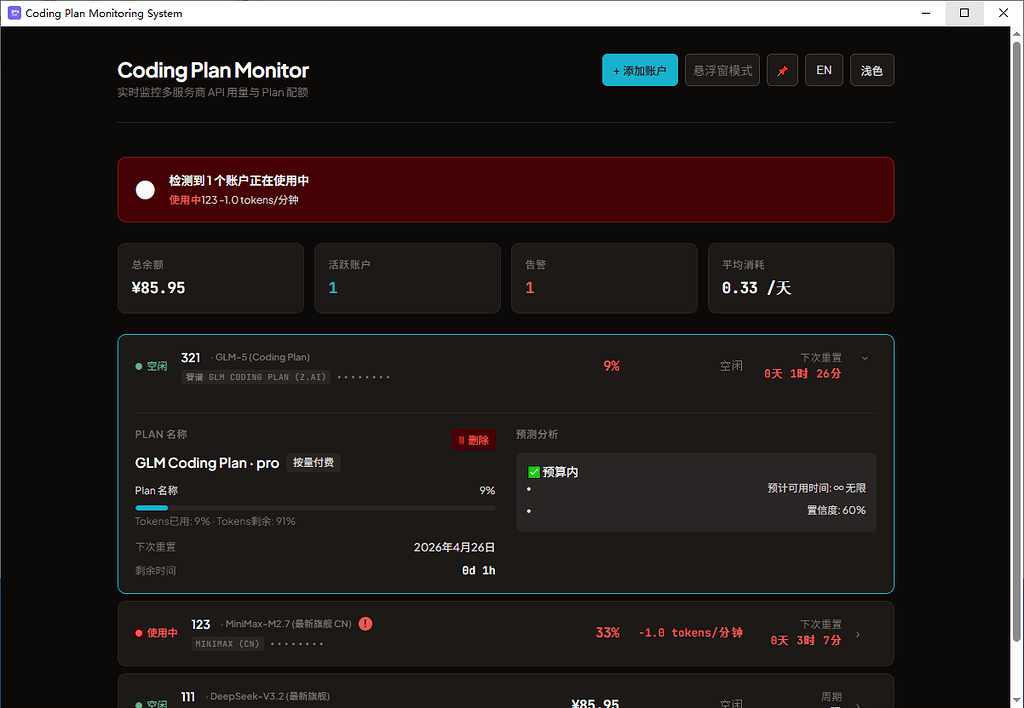
Task: Switch to 悬浮窗模式 floating window mode
Action: pyautogui.click(x=722, y=70)
